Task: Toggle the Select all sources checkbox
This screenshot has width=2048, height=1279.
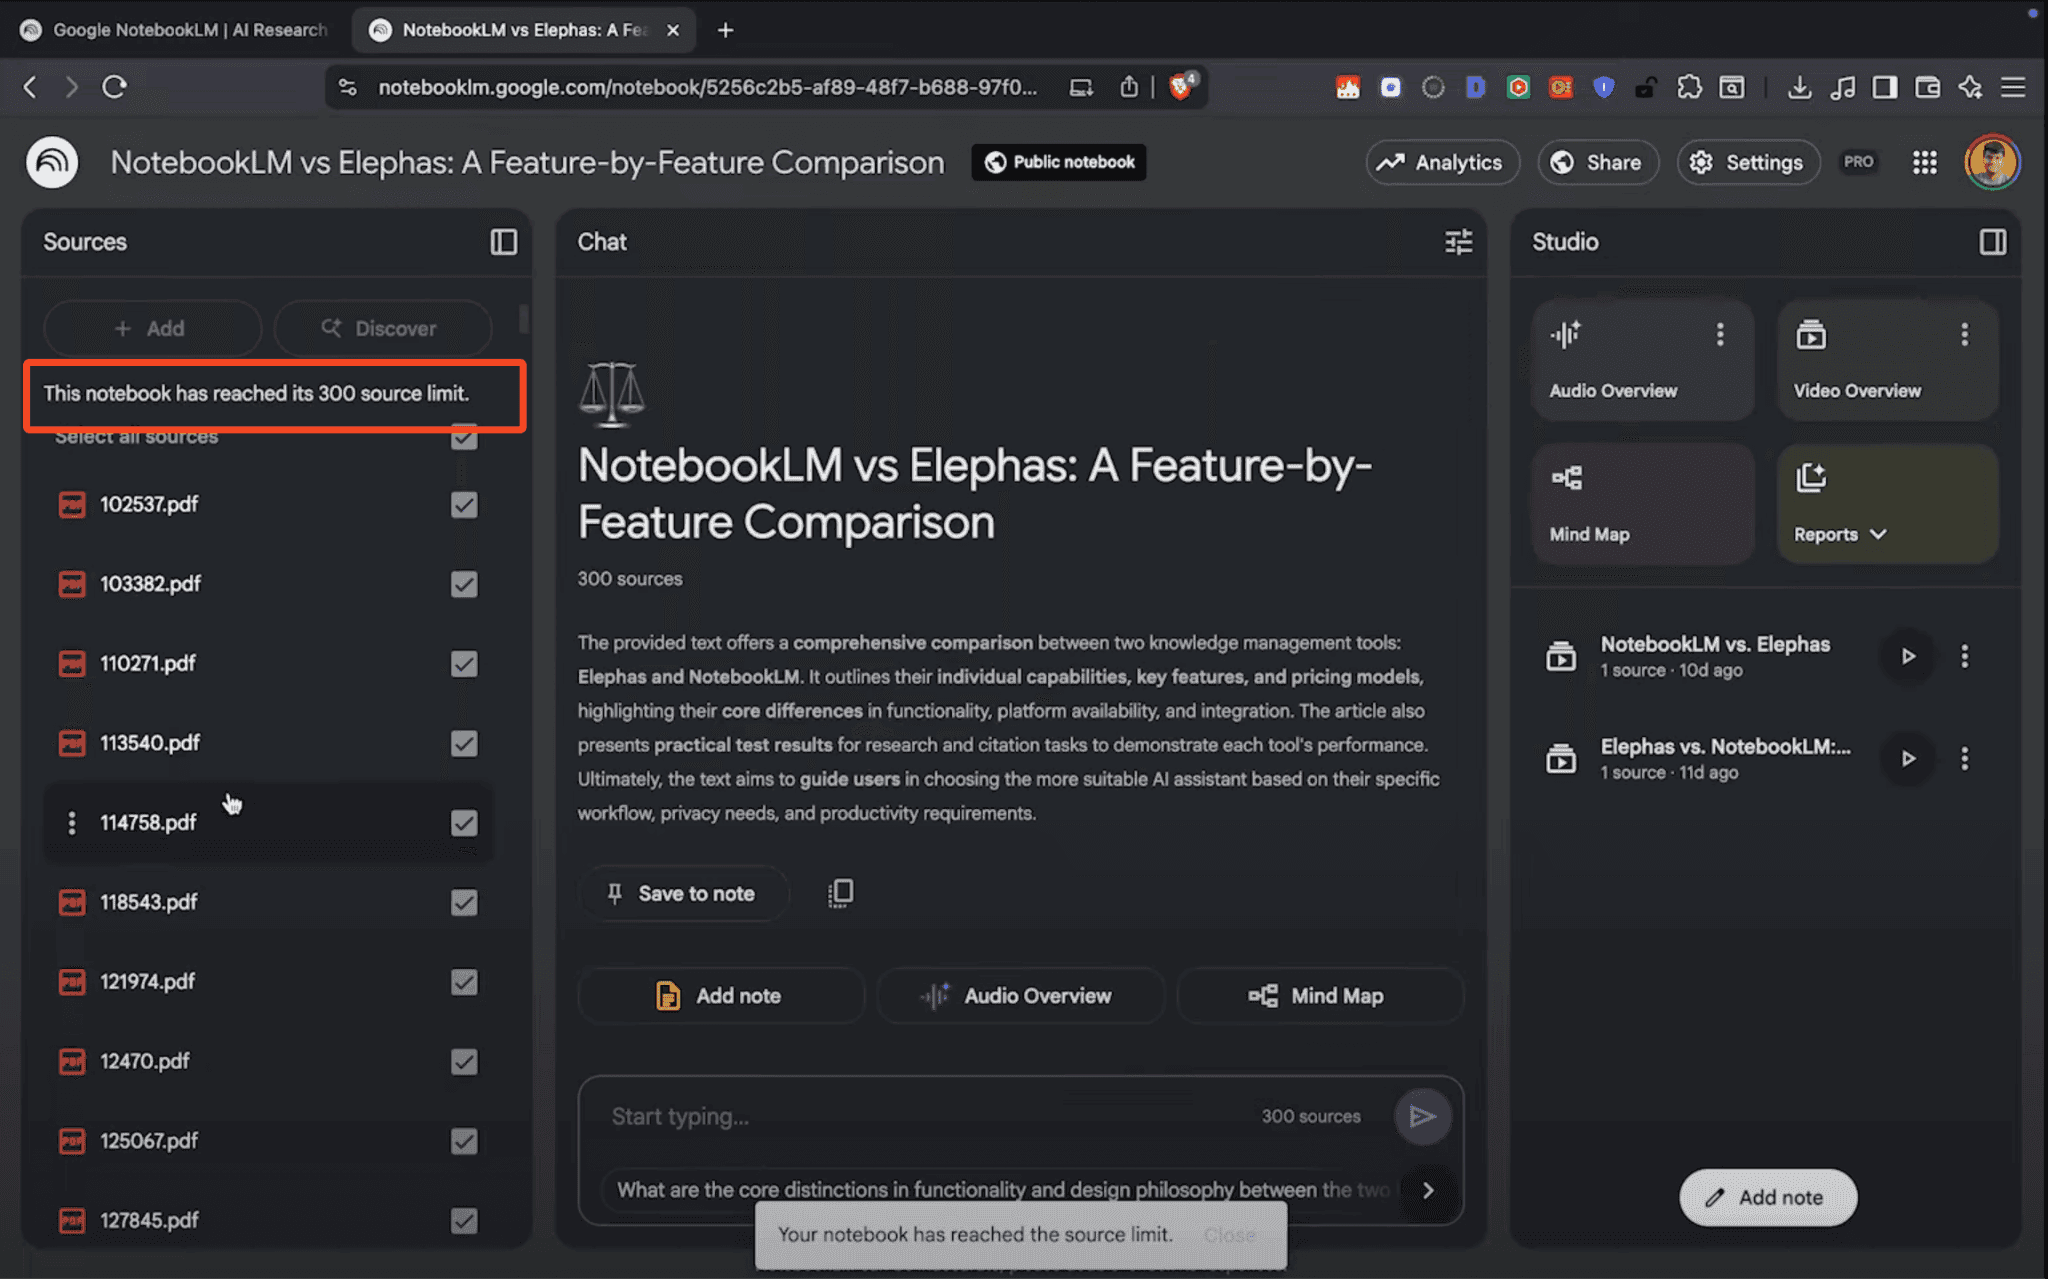Action: tap(463, 438)
